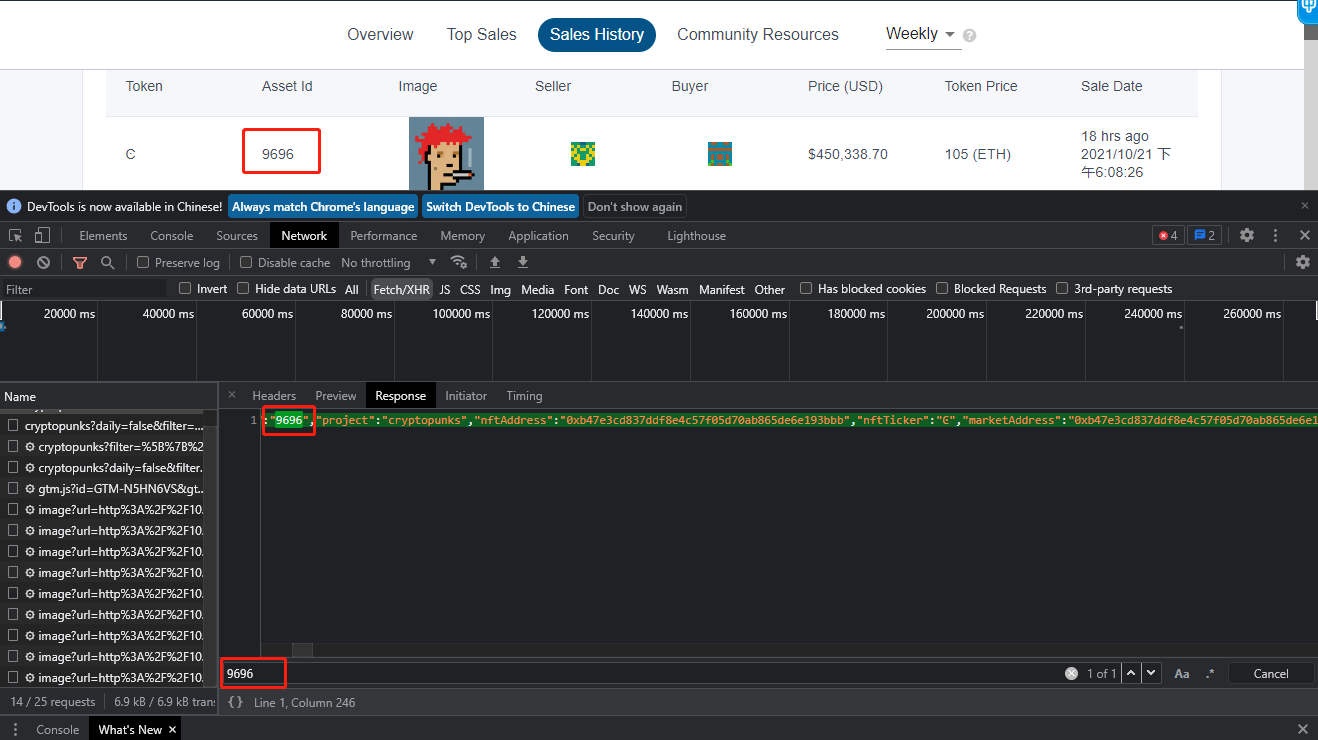
Task: Dismiss the language info bar
Action: pos(1304,205)
